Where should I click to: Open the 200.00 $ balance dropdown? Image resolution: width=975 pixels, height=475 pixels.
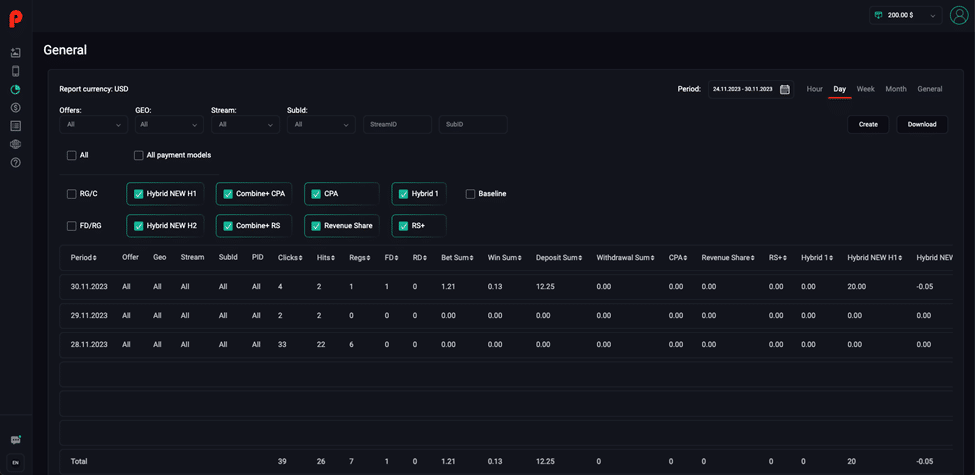click(x=906, y=16)
